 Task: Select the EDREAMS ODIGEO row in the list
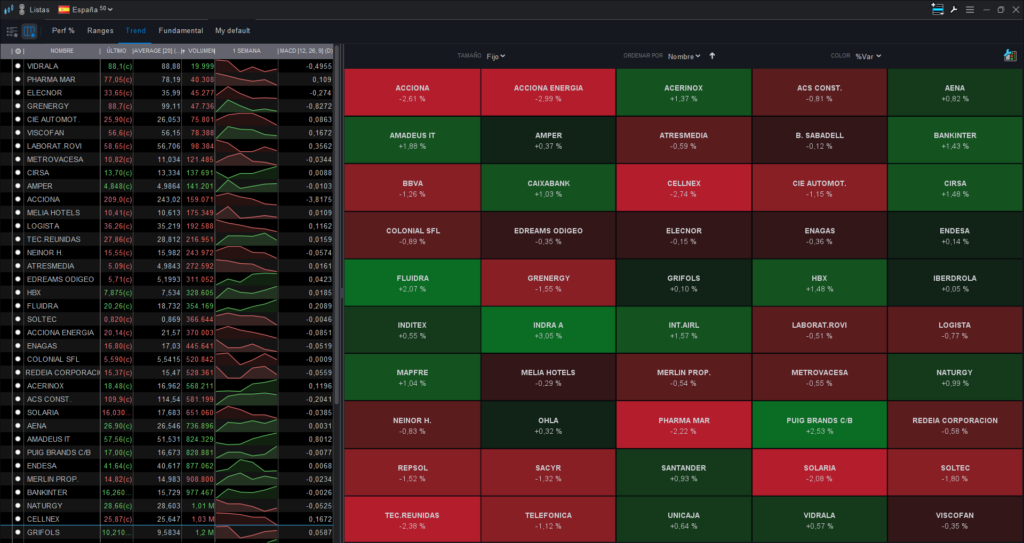[x=167, y=279]
